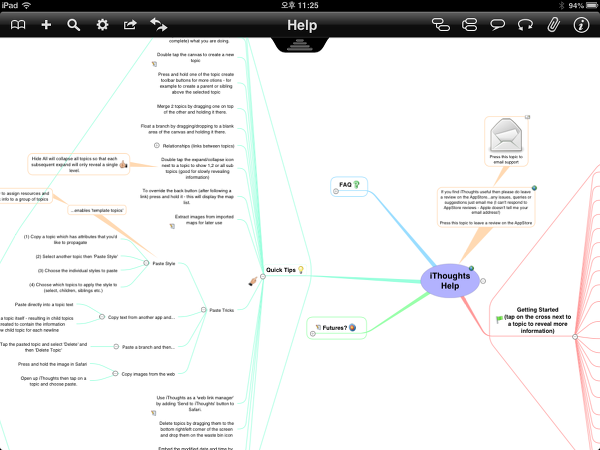Collapse the Paste Style branch

click(146, 263)
